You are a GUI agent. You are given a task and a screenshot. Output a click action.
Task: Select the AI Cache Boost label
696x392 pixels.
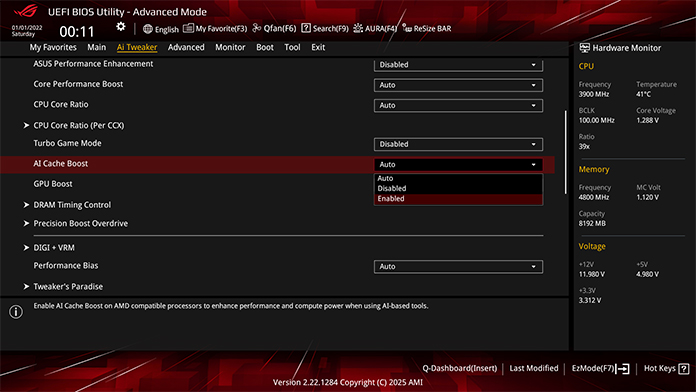60,163
